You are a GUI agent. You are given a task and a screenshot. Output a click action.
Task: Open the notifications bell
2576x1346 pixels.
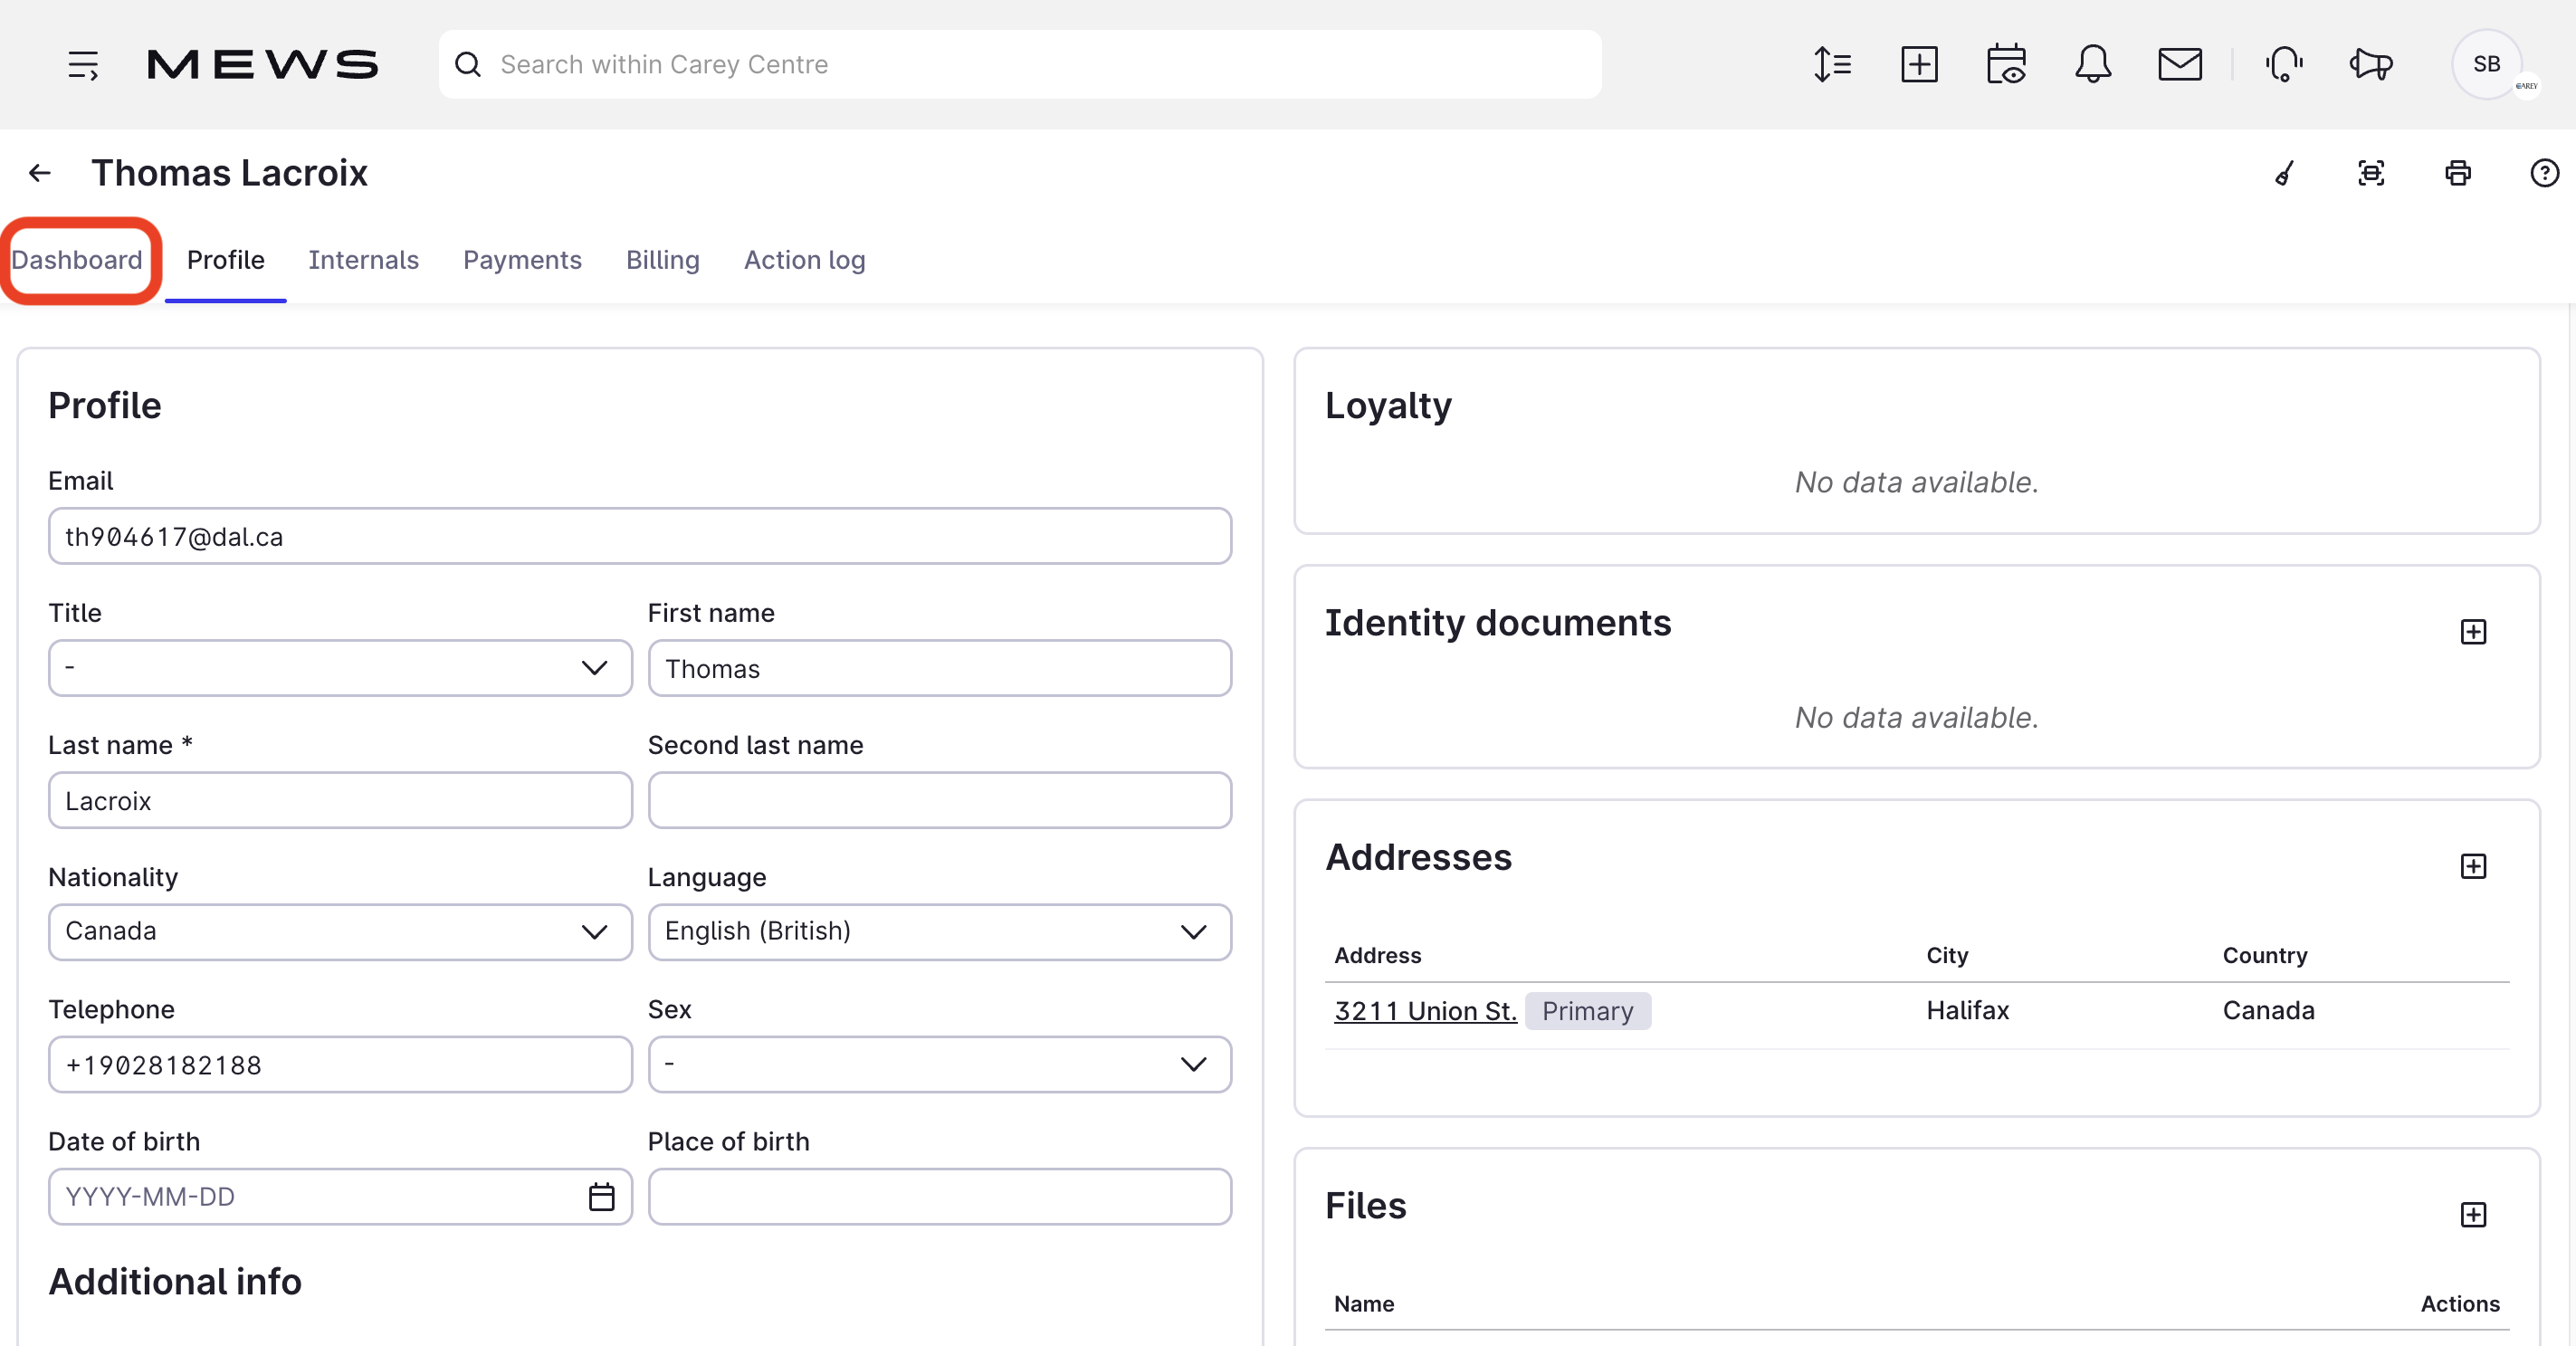(2092, 65)
